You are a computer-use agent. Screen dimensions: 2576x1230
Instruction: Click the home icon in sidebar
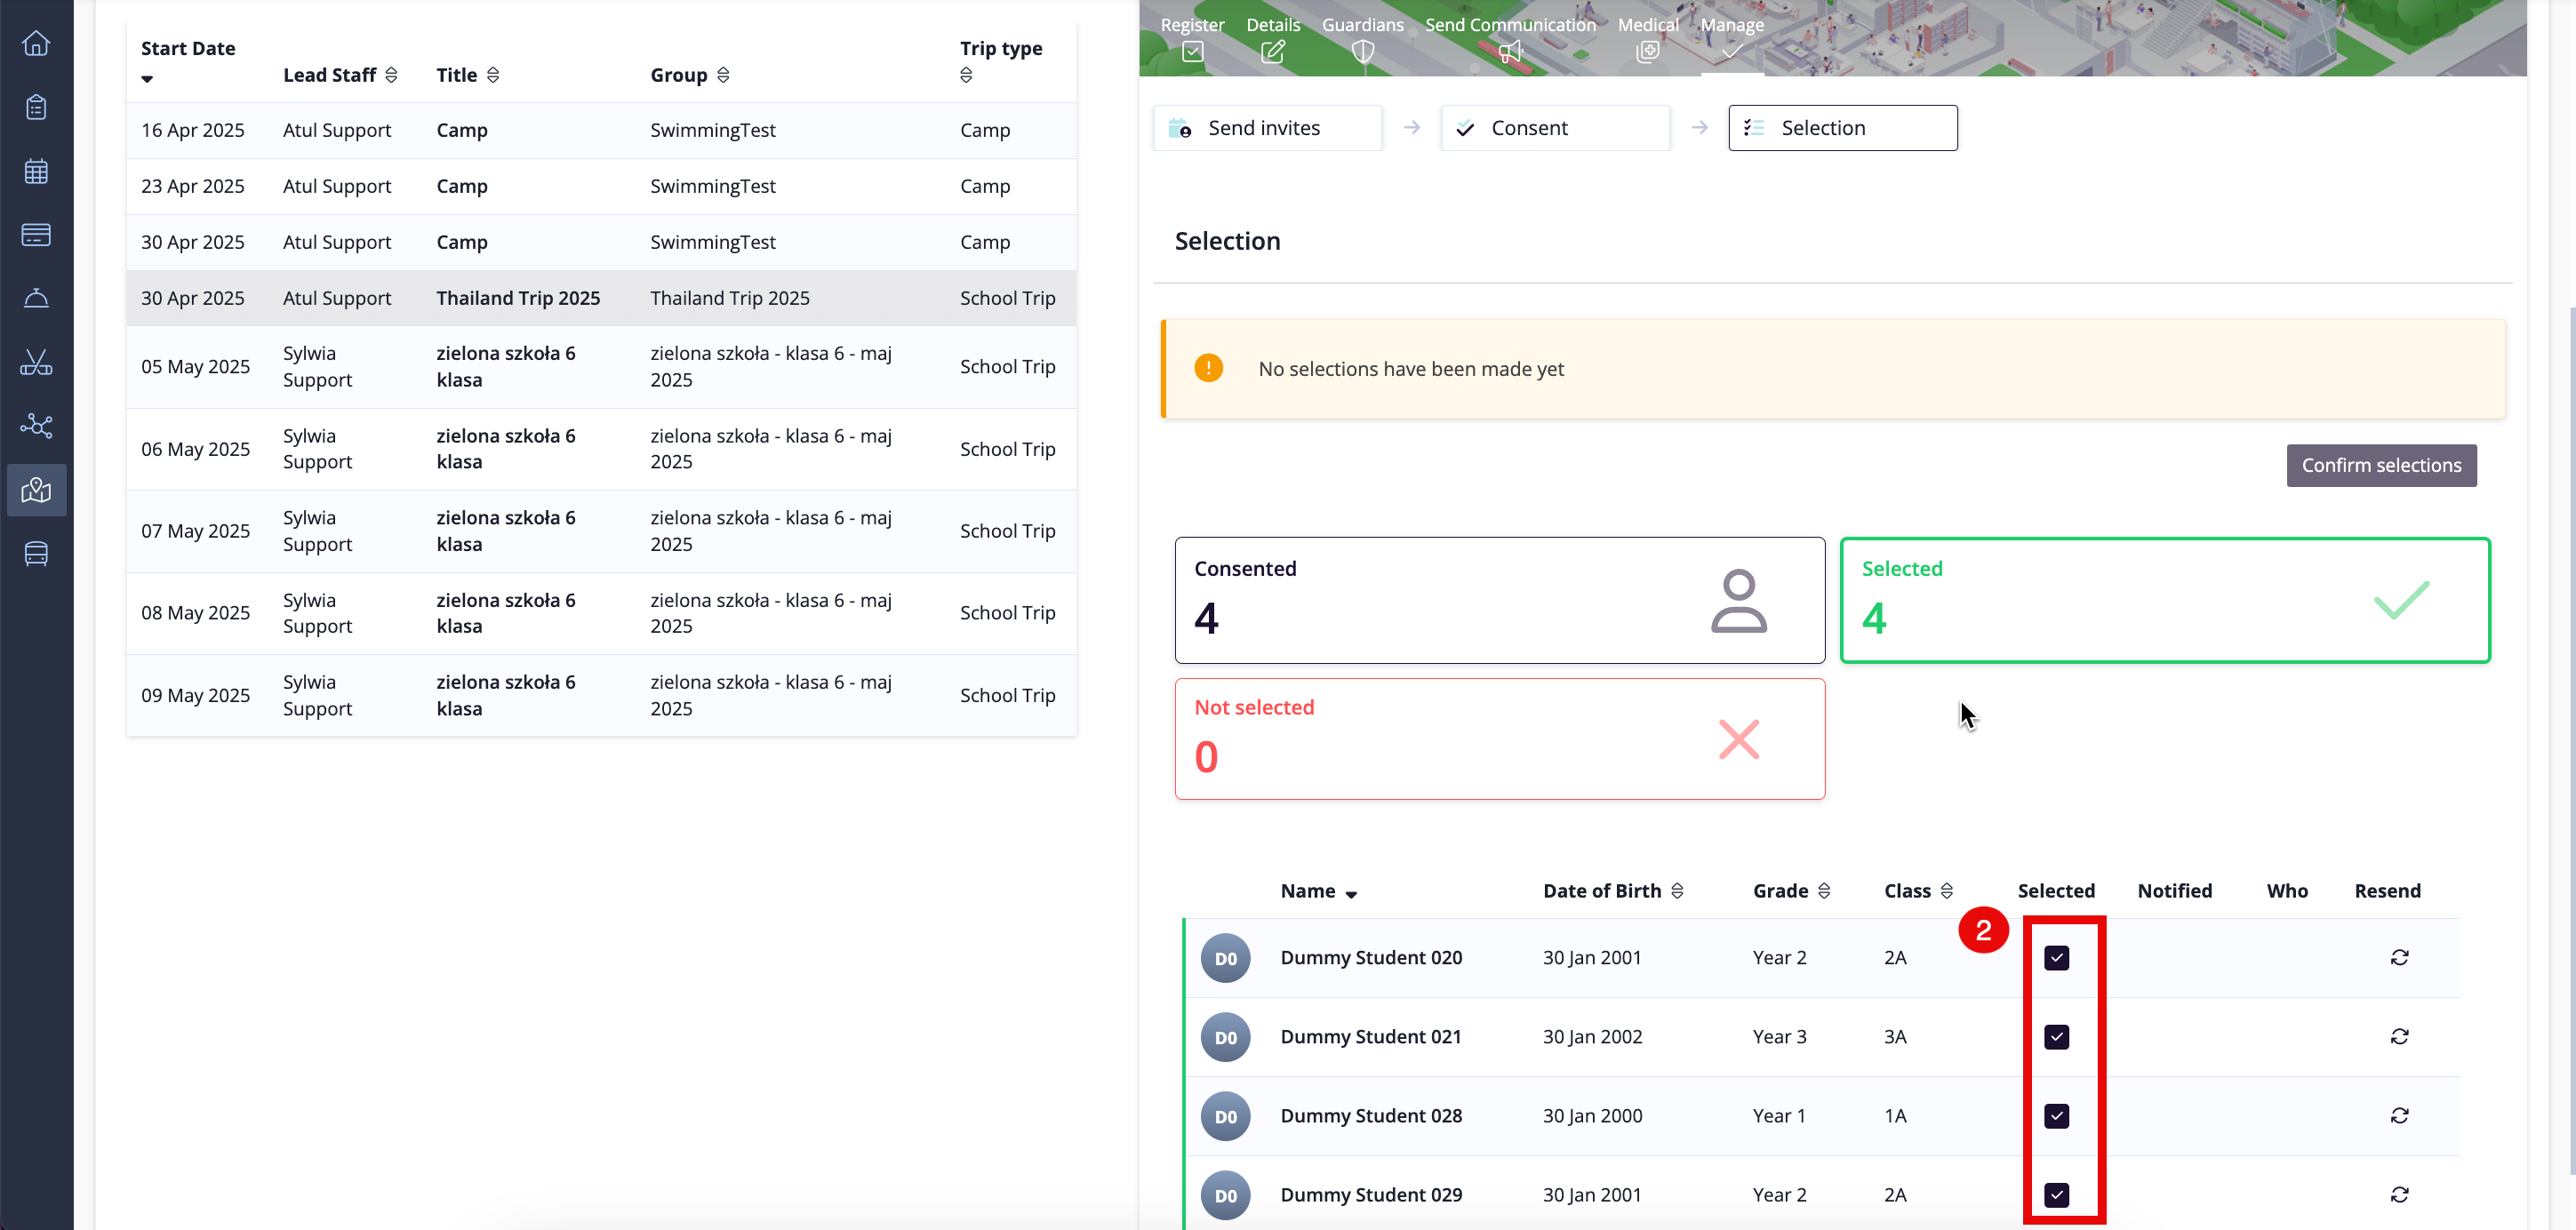36,44
